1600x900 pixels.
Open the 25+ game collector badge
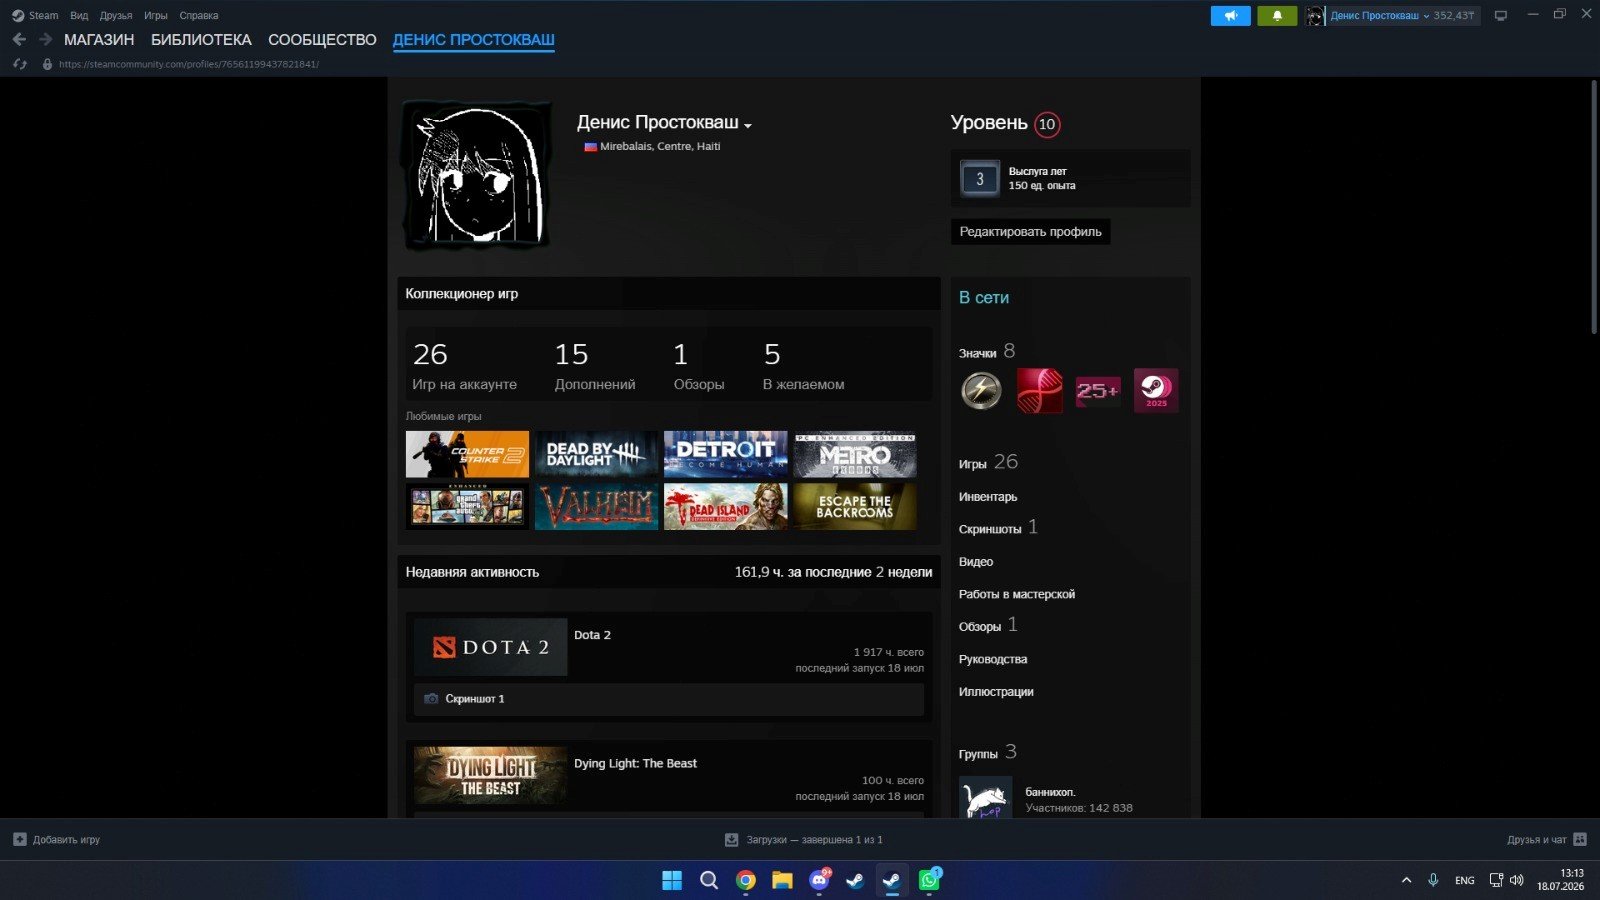[x=1097, y=391]
